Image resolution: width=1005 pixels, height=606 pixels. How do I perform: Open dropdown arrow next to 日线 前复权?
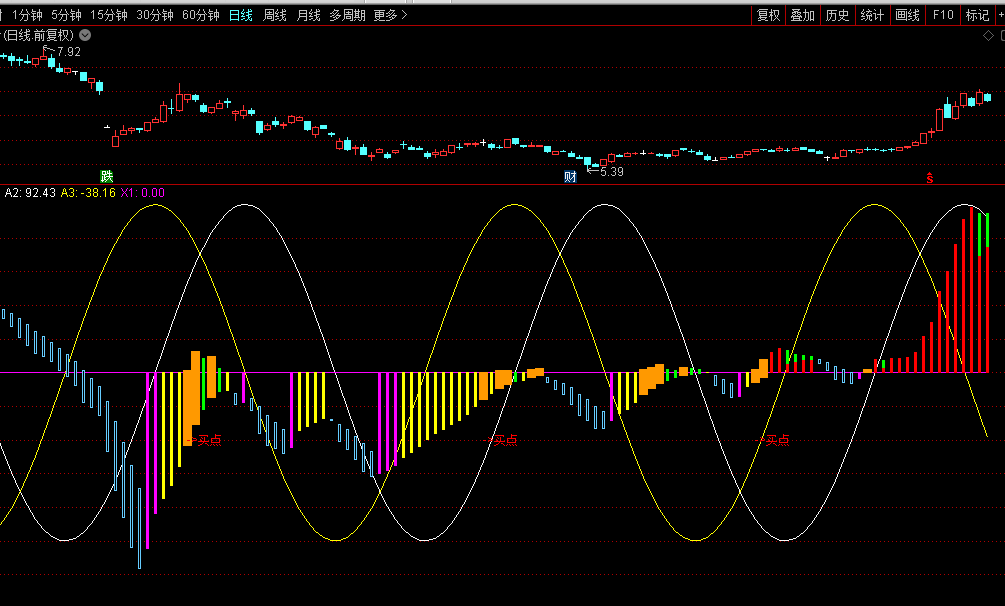point(85,35)
